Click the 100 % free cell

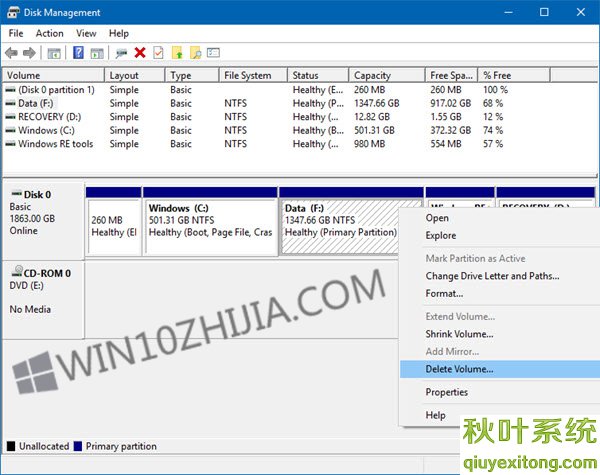click(x=495, y=90)
